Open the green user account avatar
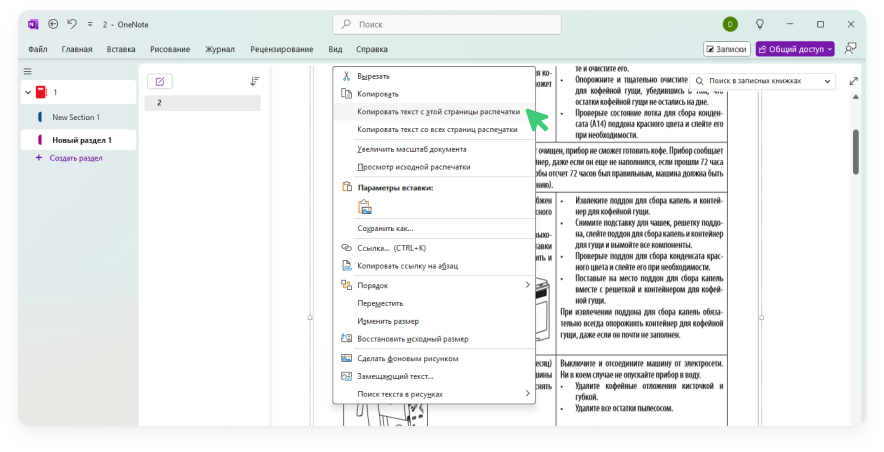This screenshot has width=884, height=452. [x=730, y=24]
